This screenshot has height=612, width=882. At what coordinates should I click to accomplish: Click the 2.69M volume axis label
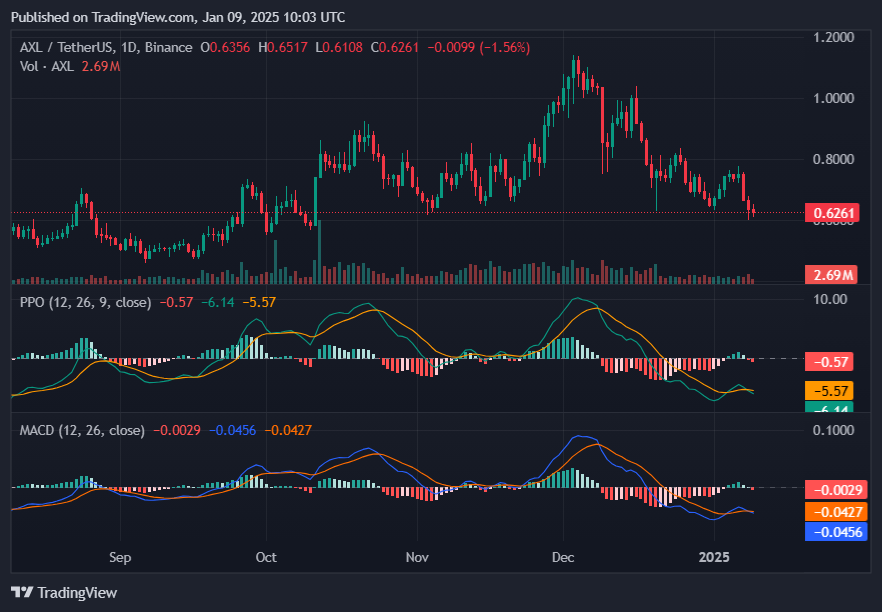pos(831,275)
